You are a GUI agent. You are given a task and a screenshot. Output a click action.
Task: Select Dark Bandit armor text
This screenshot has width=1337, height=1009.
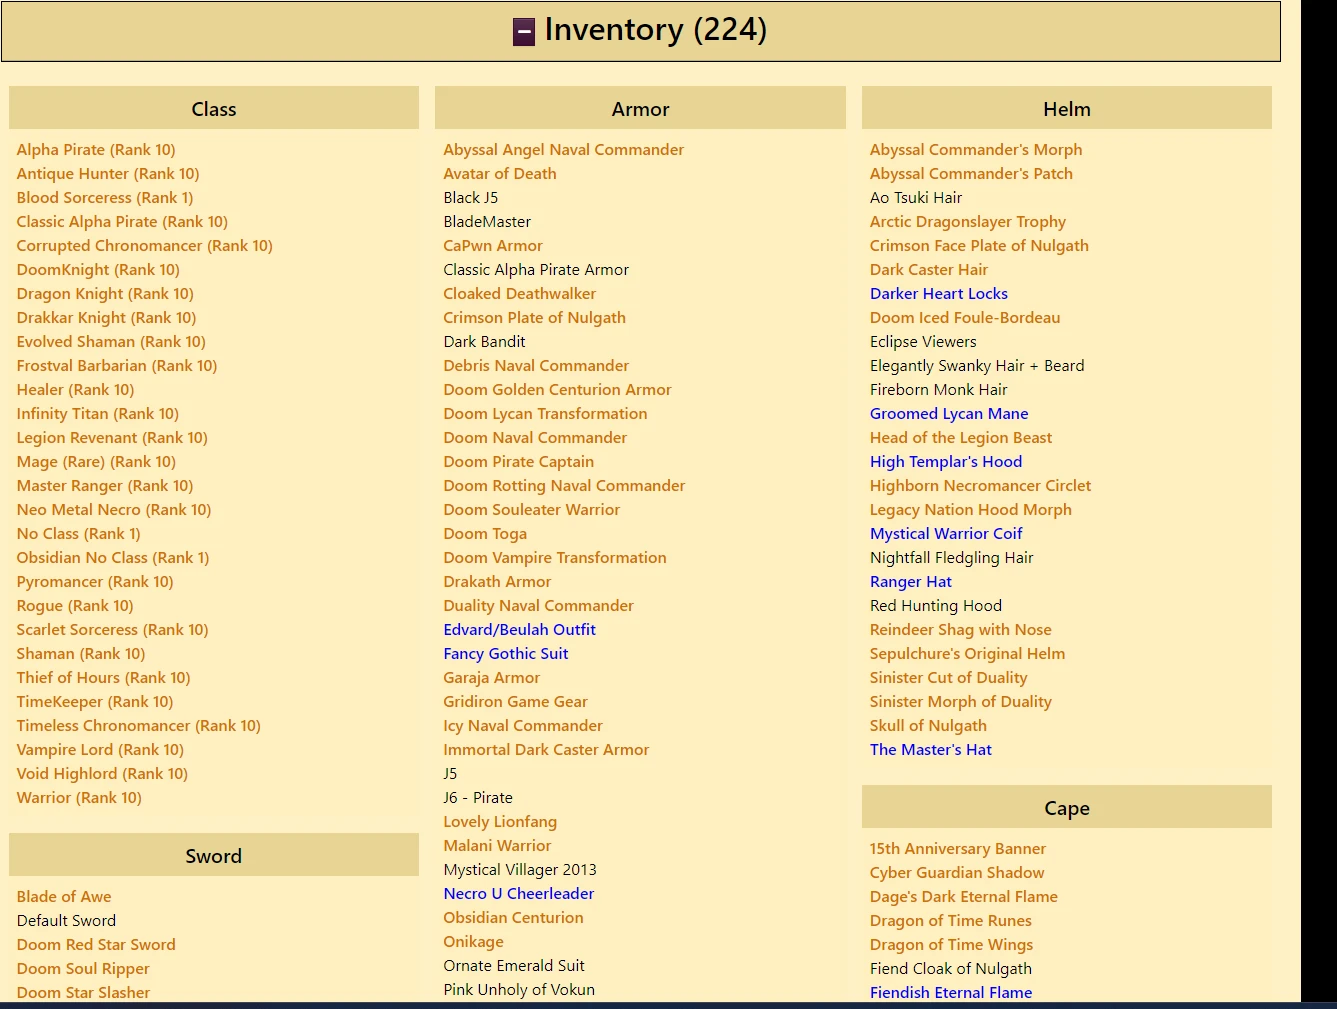[484, 342]
